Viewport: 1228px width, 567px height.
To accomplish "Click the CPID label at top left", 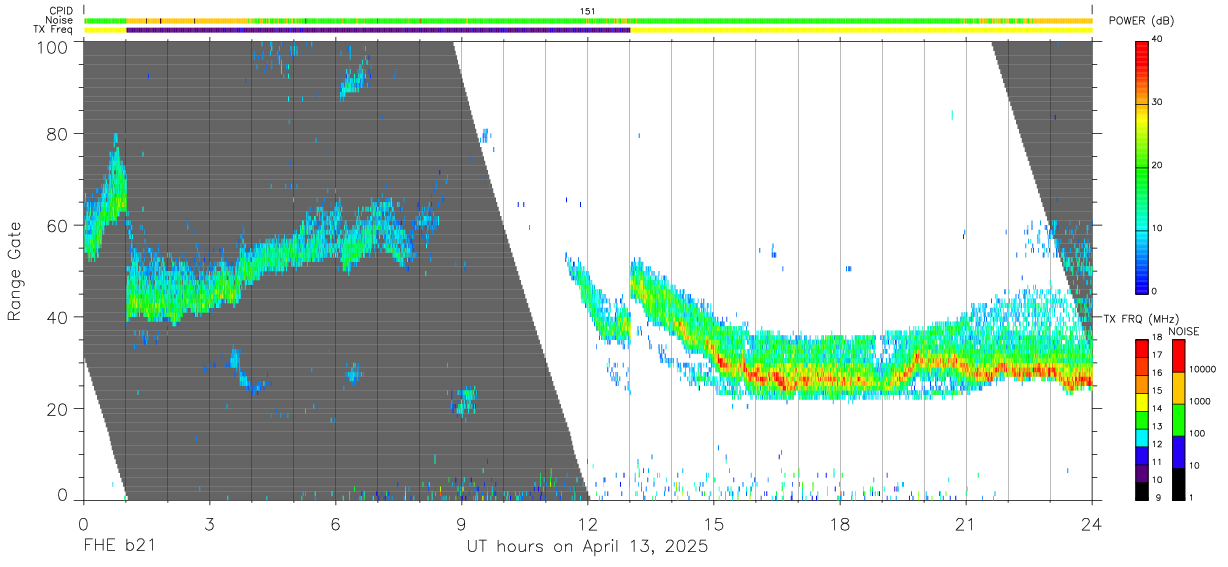I will [x=61, y=11].
